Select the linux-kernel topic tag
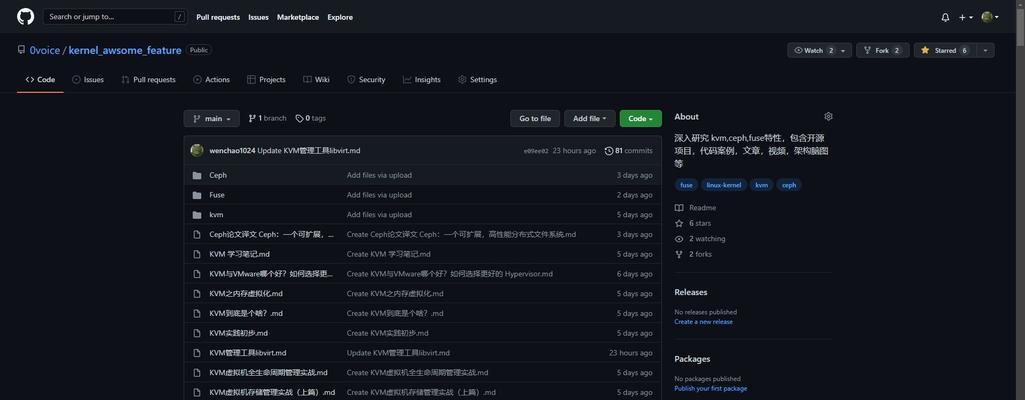The image size is (1025, 400). click(x=724, y=185)
